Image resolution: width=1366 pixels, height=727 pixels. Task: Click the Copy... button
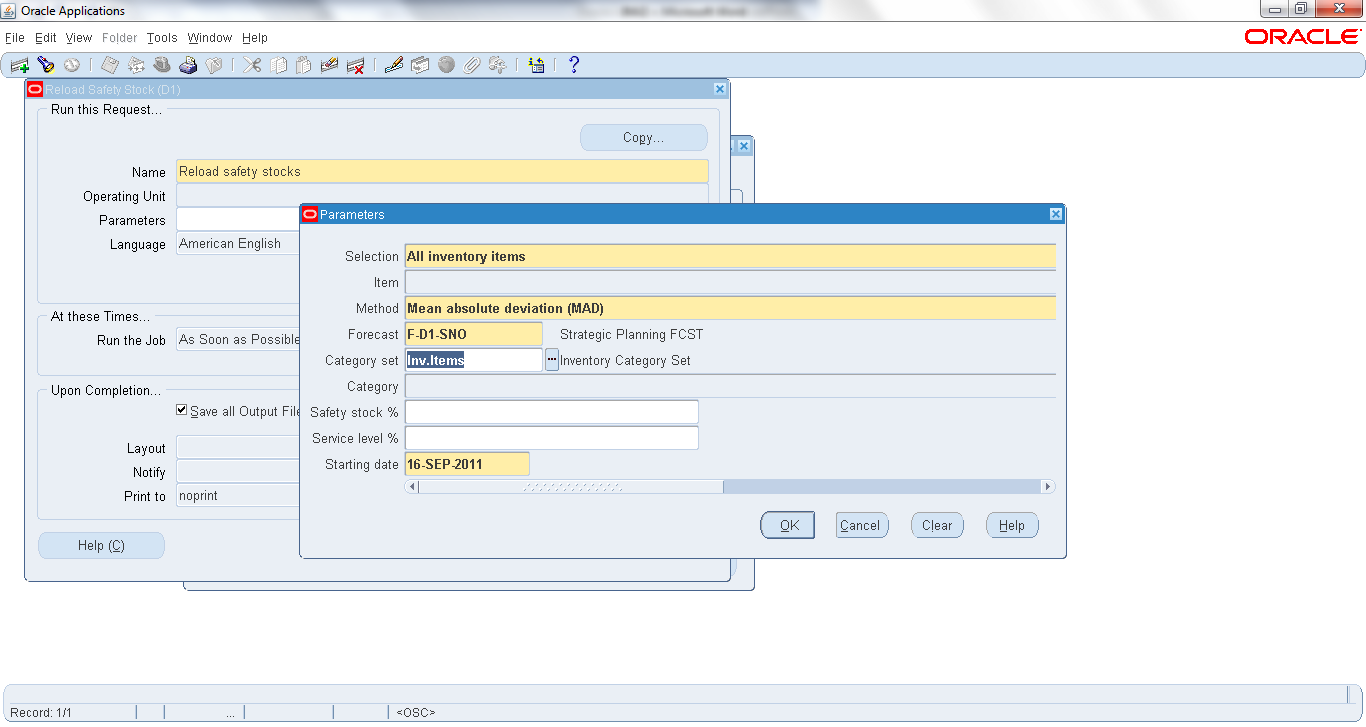pos(643,137)
